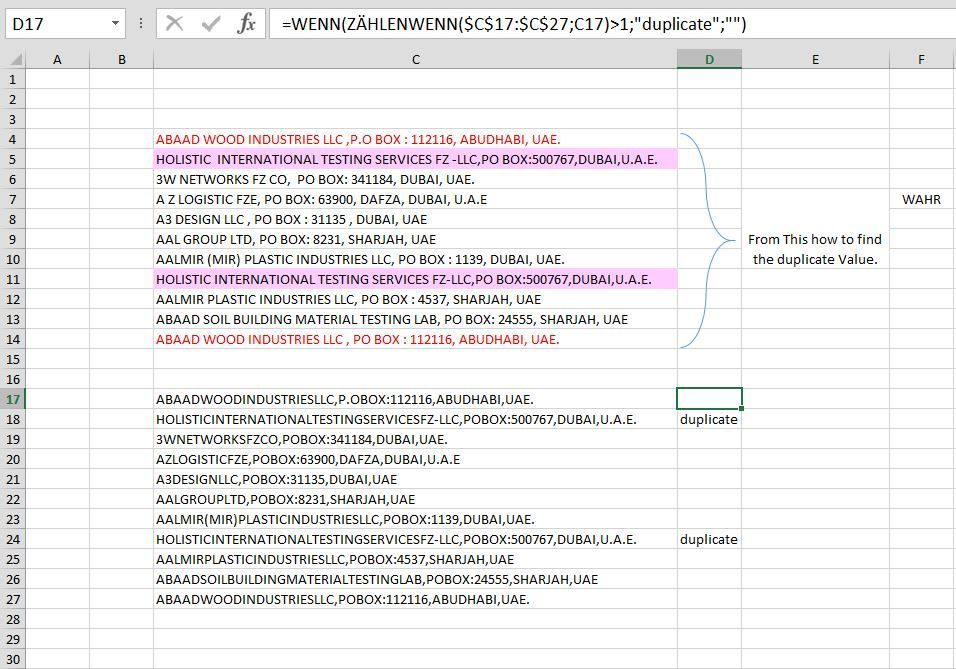Click the pink HOLISTIC INTERNATIONAL cell in row 5

pyautogui.click(x=415, y=159)
